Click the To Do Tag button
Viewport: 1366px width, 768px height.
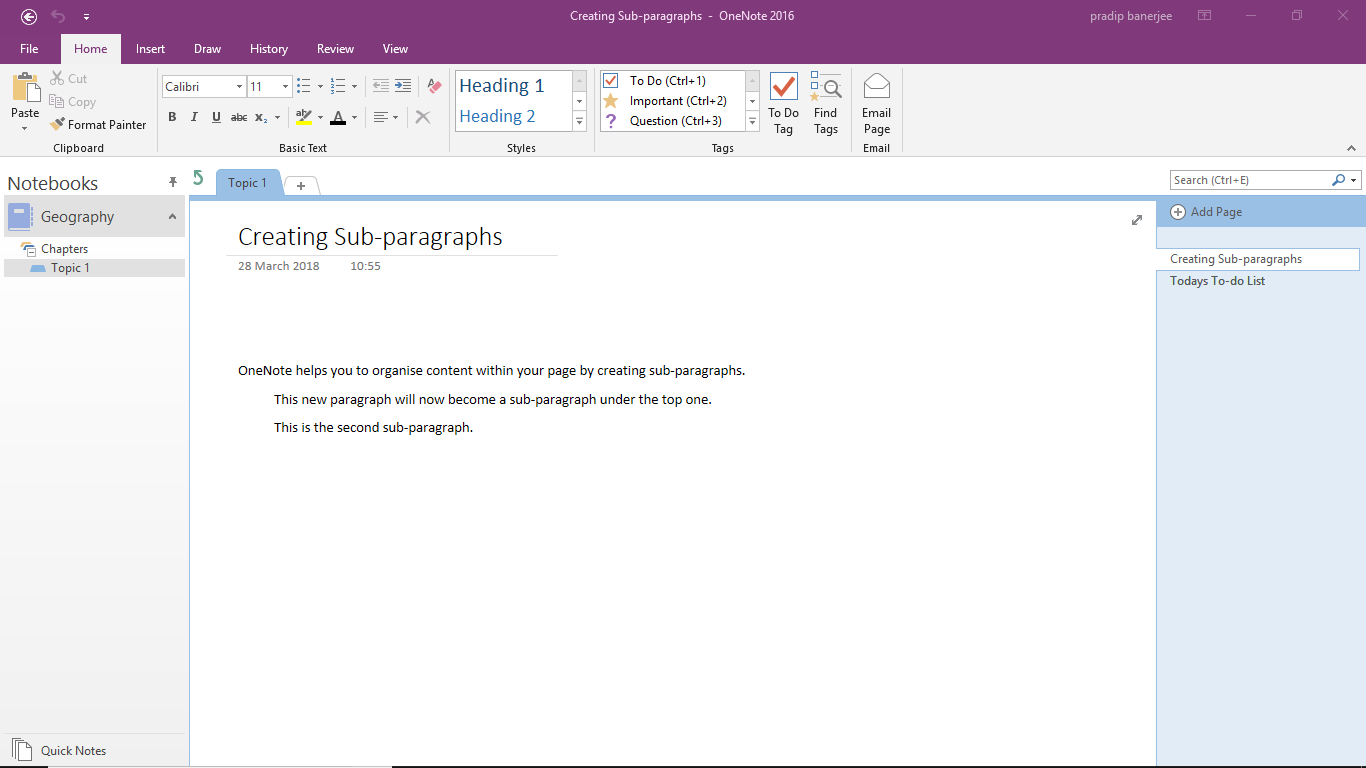[784, 104]
